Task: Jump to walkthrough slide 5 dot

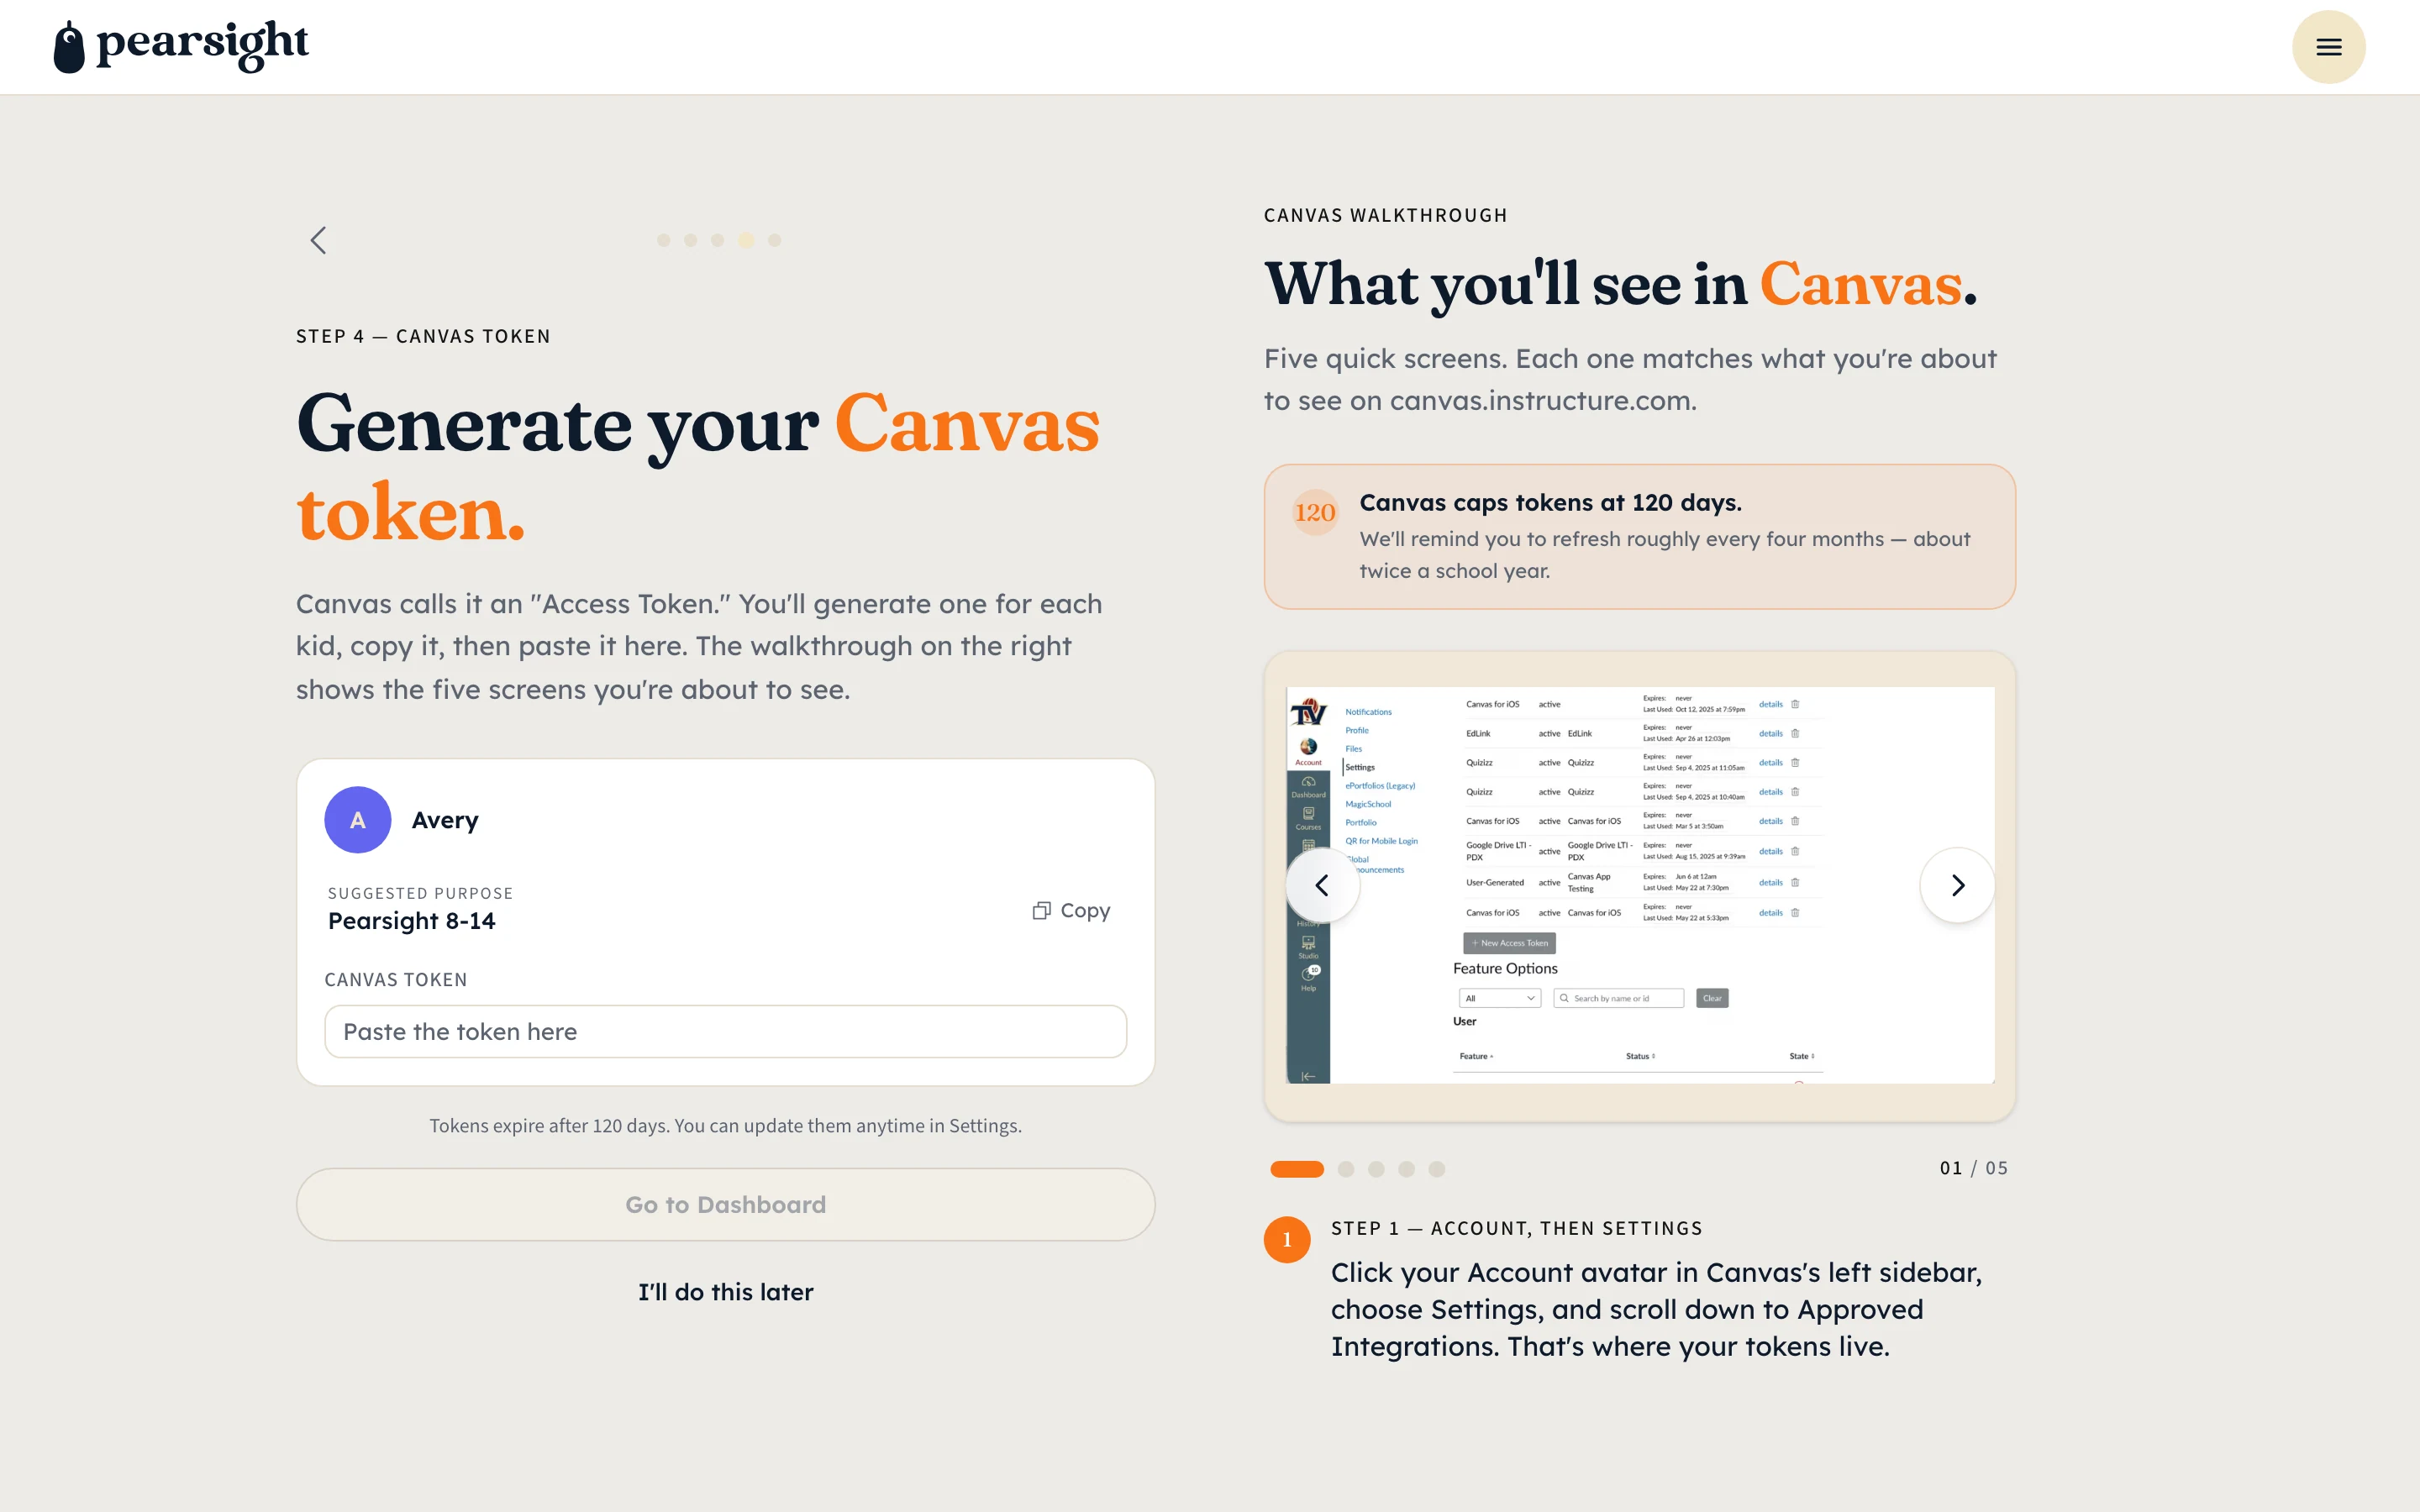Action: (1436, 1169)
